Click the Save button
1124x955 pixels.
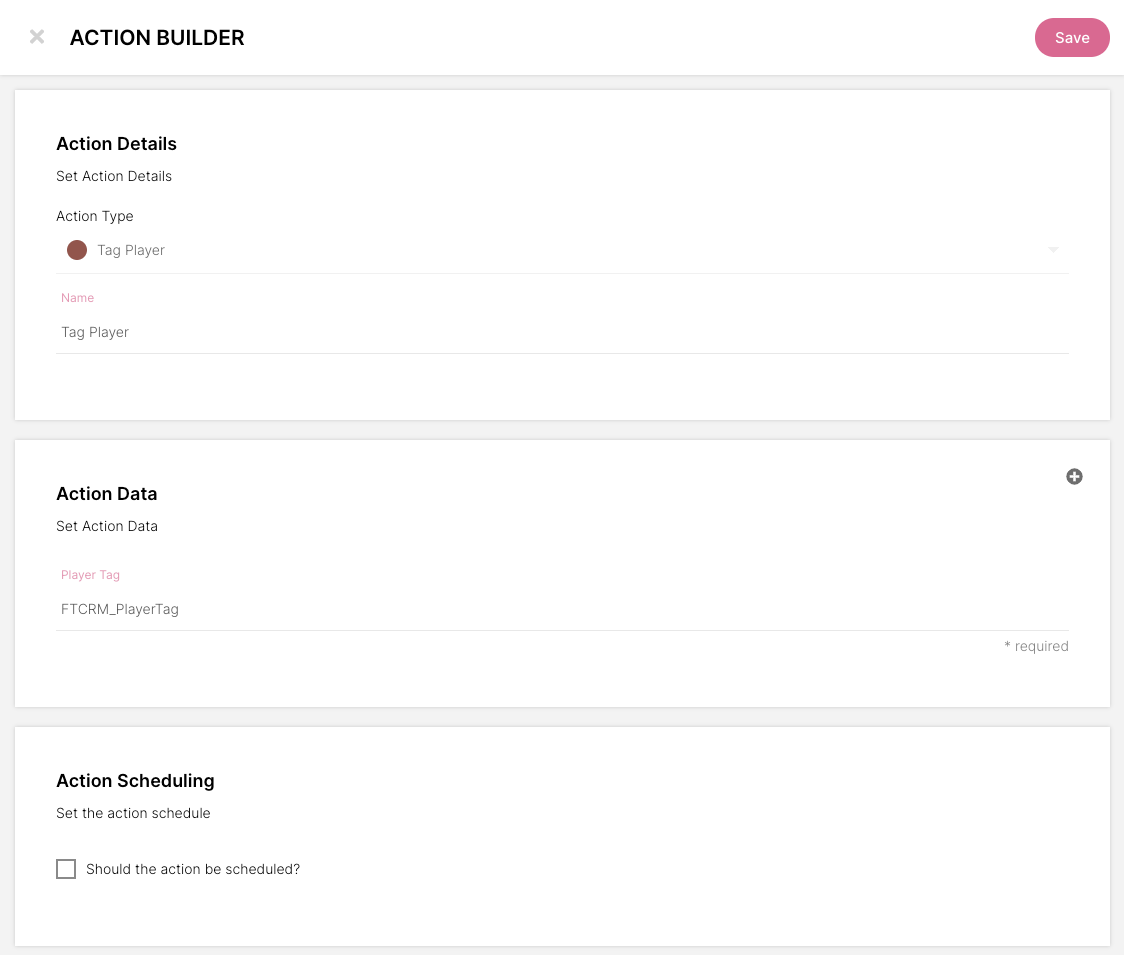point(1072,38)
